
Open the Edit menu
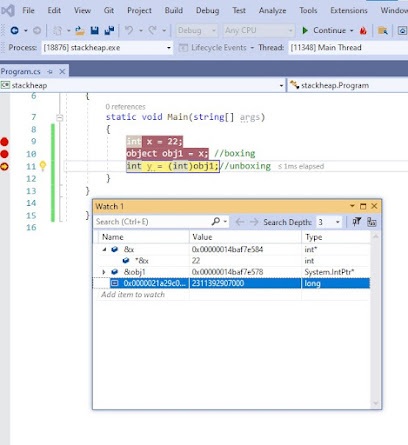pos(54,10)
